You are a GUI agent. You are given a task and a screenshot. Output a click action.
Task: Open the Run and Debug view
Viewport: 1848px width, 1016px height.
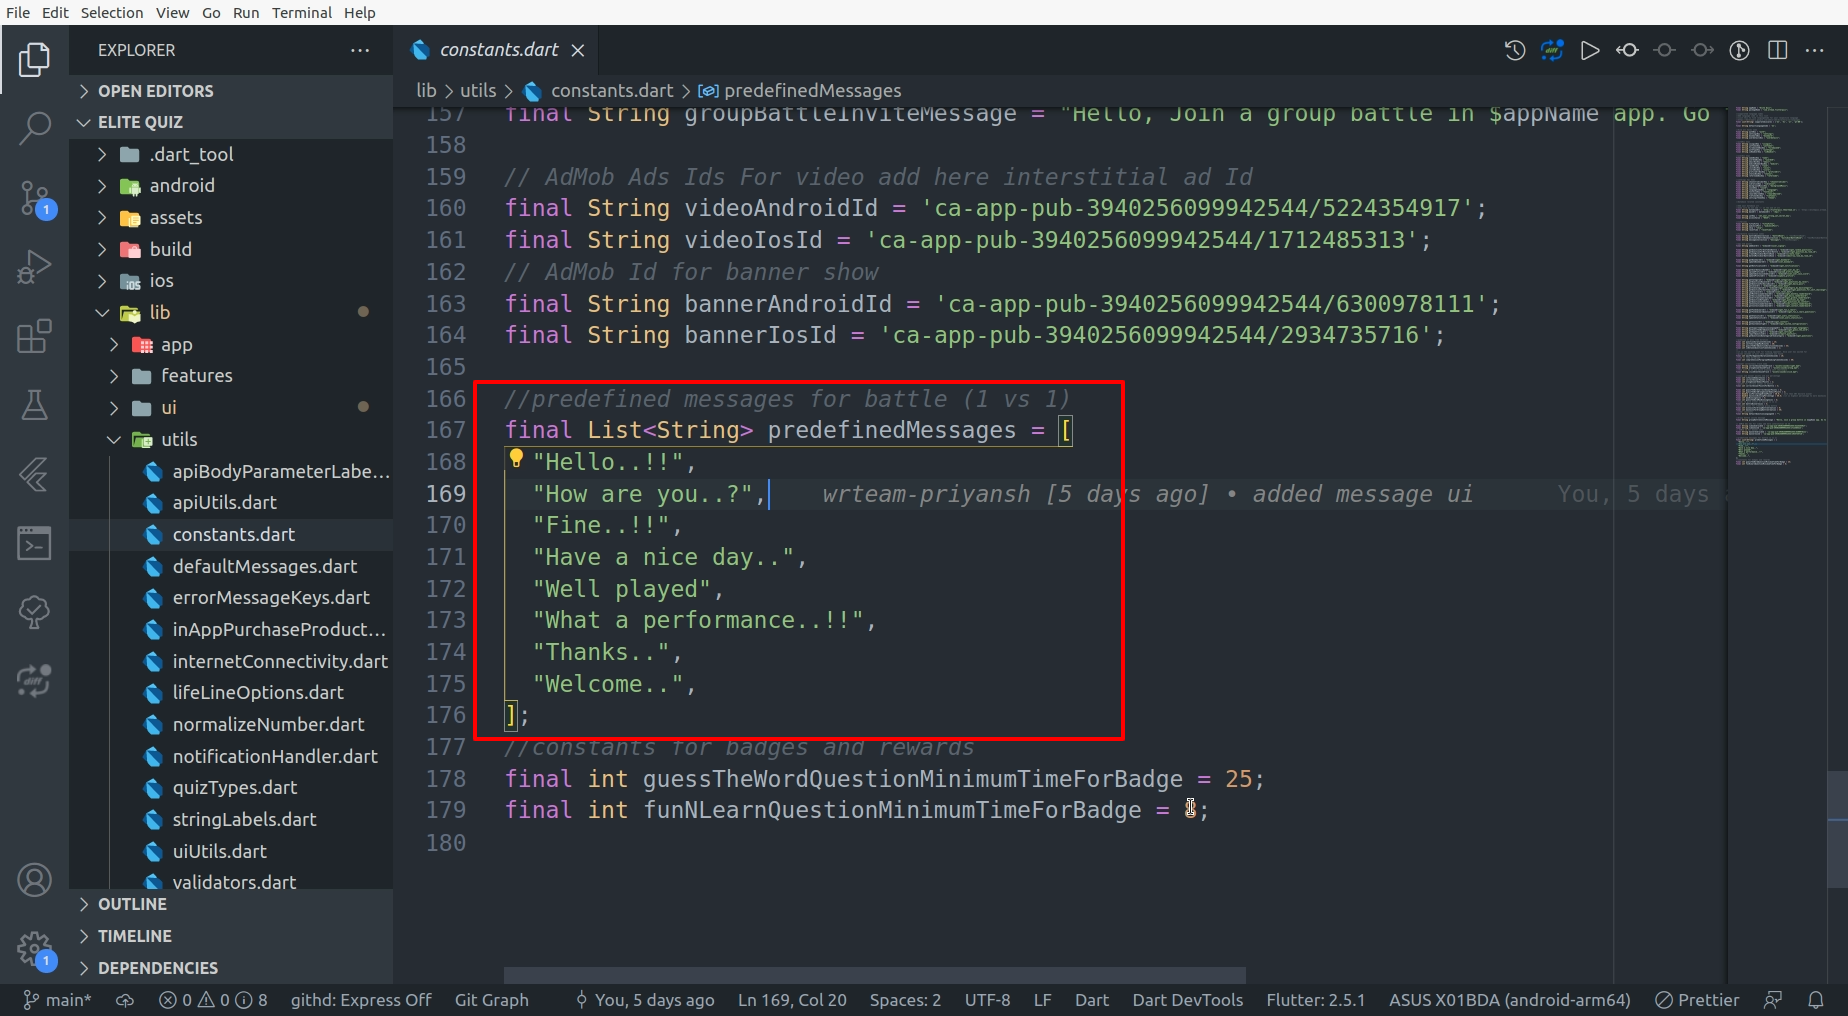(34, 267)
